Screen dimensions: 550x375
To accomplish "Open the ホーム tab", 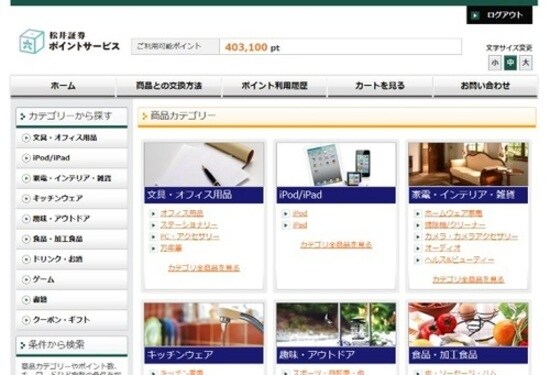I will pos(63,86).
